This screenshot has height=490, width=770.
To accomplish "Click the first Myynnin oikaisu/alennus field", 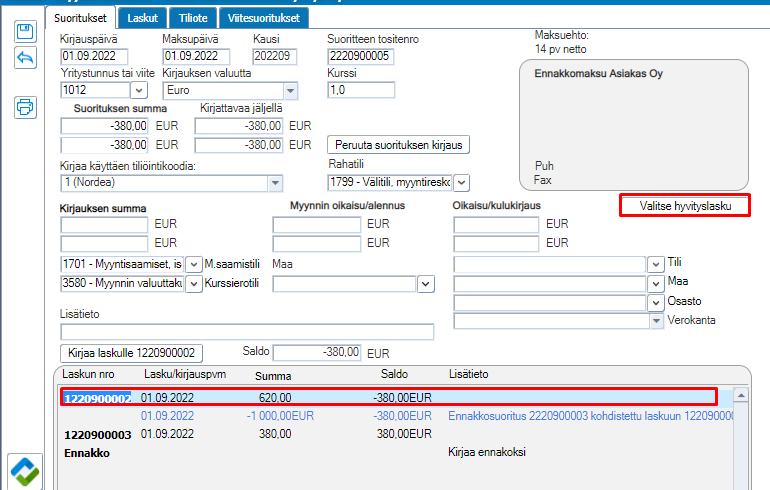I will click(317, 224).
